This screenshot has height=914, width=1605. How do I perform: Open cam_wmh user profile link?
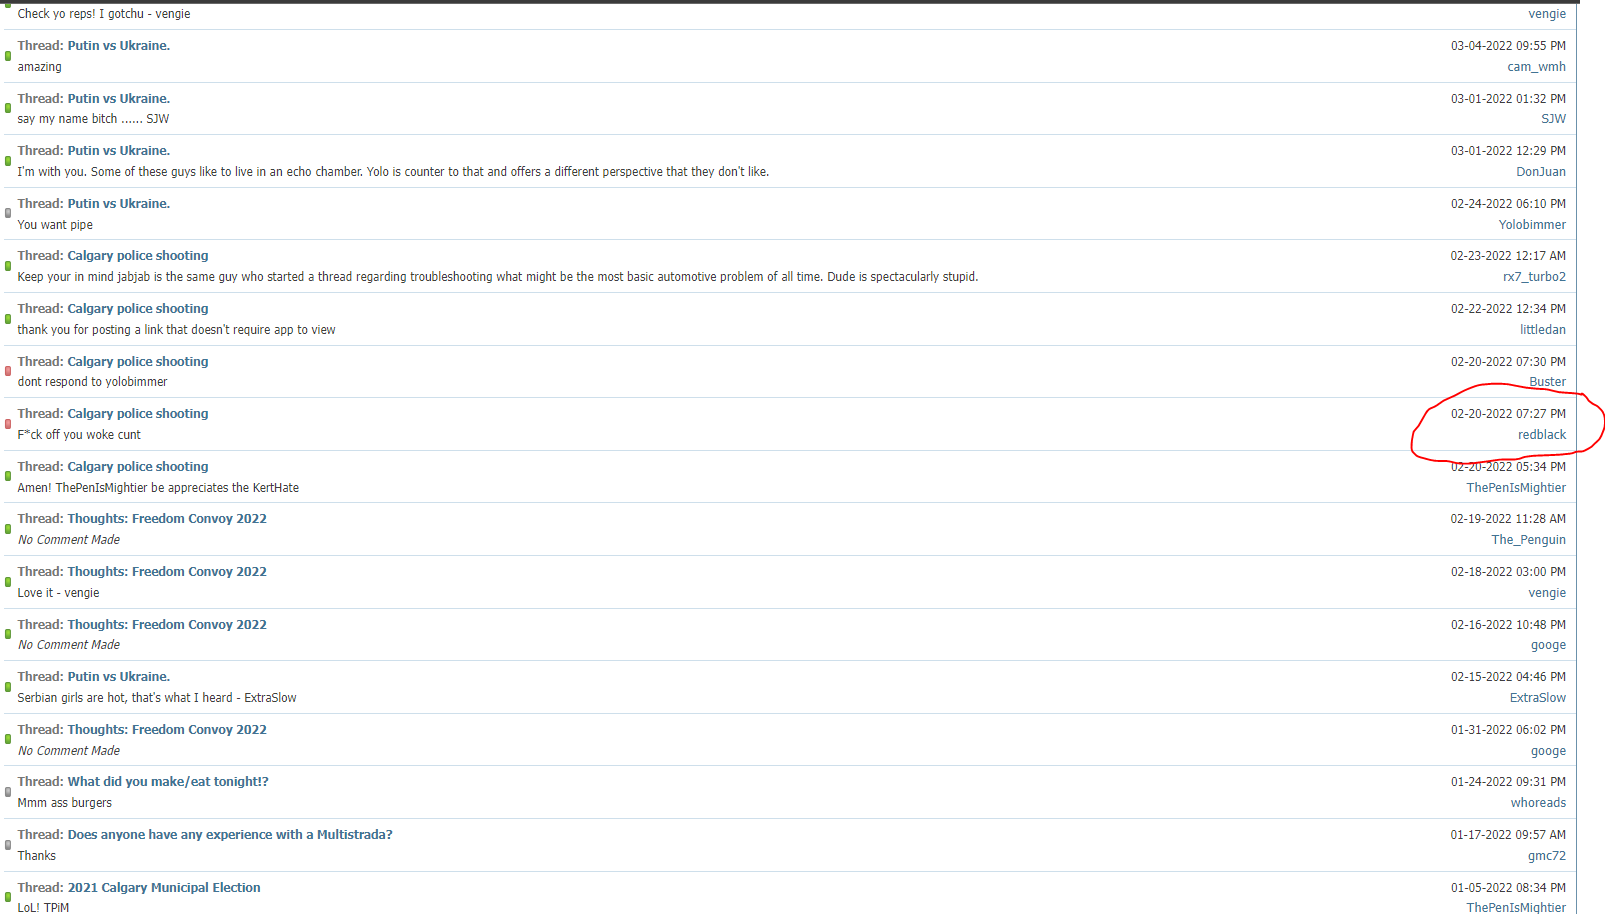(1537, 67)
